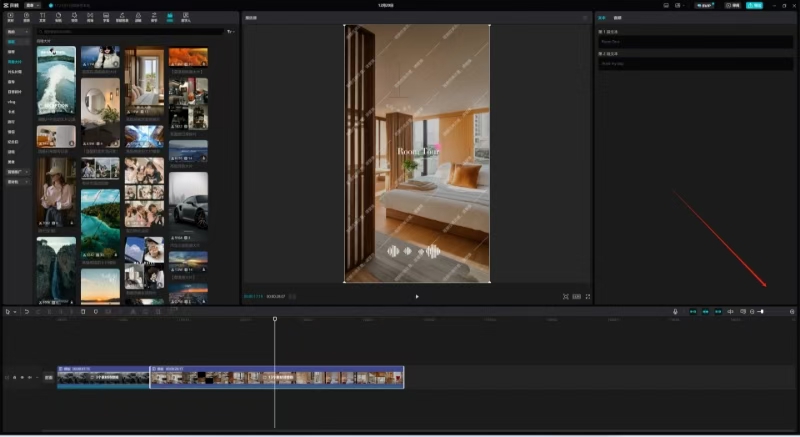The width and height of the screenshot is (800, 437).
Task: Click the play button under the preview
Action: tap(417, 297)
